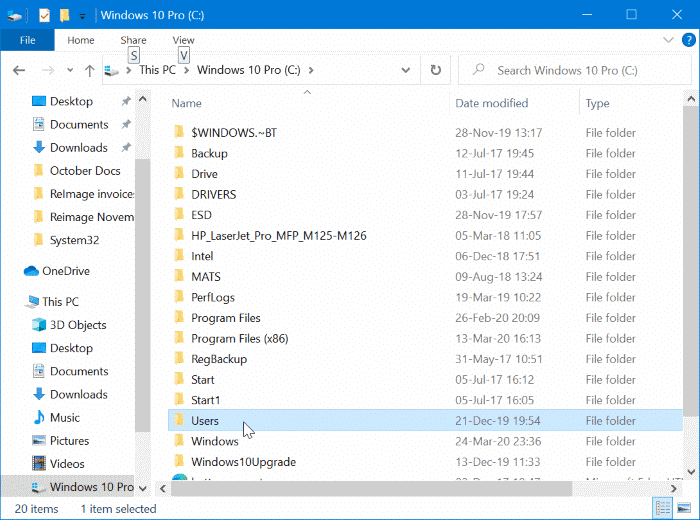Select pinned Downloads in Quick access
This screenshot has height=520, width=700.
[x=79, y=148]
